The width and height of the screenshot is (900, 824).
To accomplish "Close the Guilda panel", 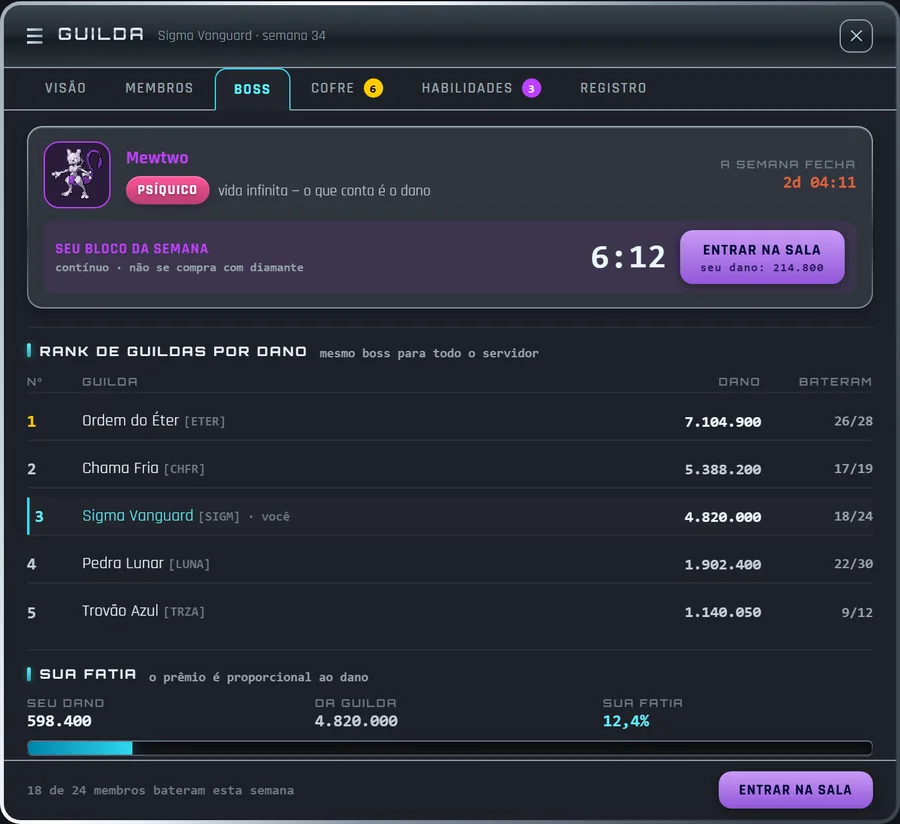I will [856, 36].
